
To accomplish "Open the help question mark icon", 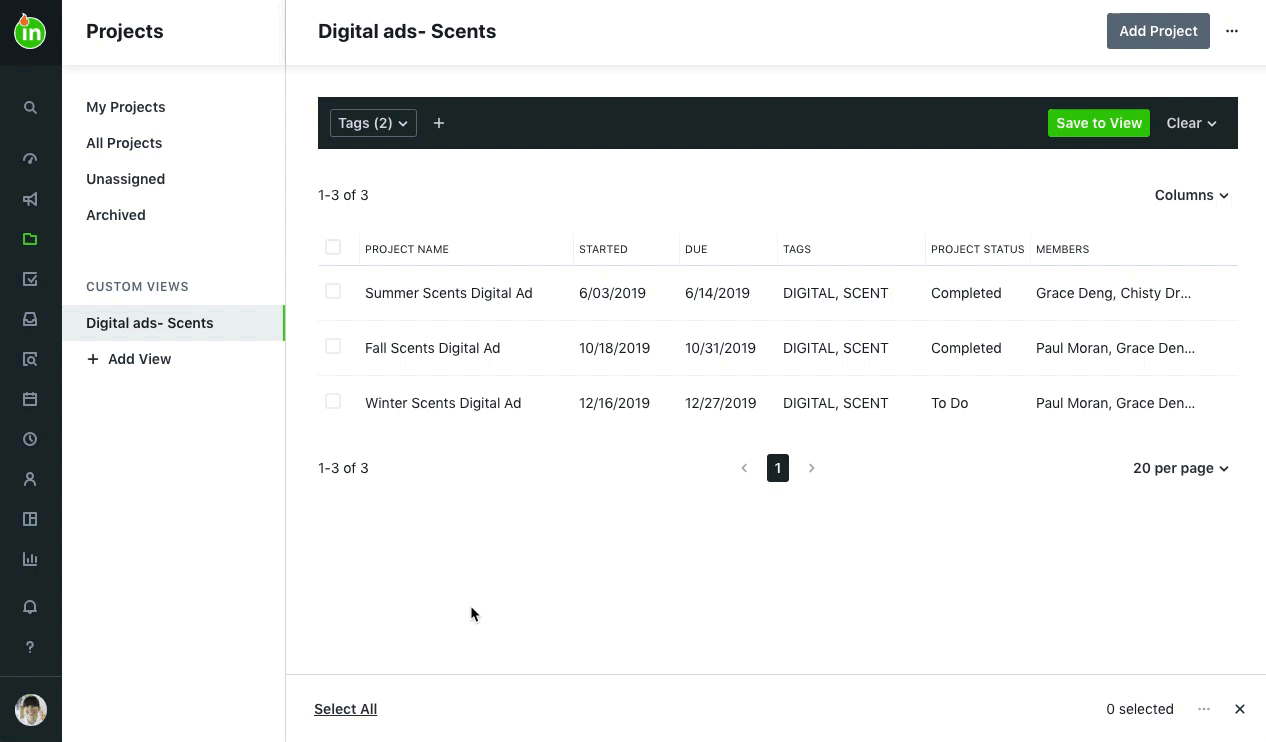I will [30, 647].
